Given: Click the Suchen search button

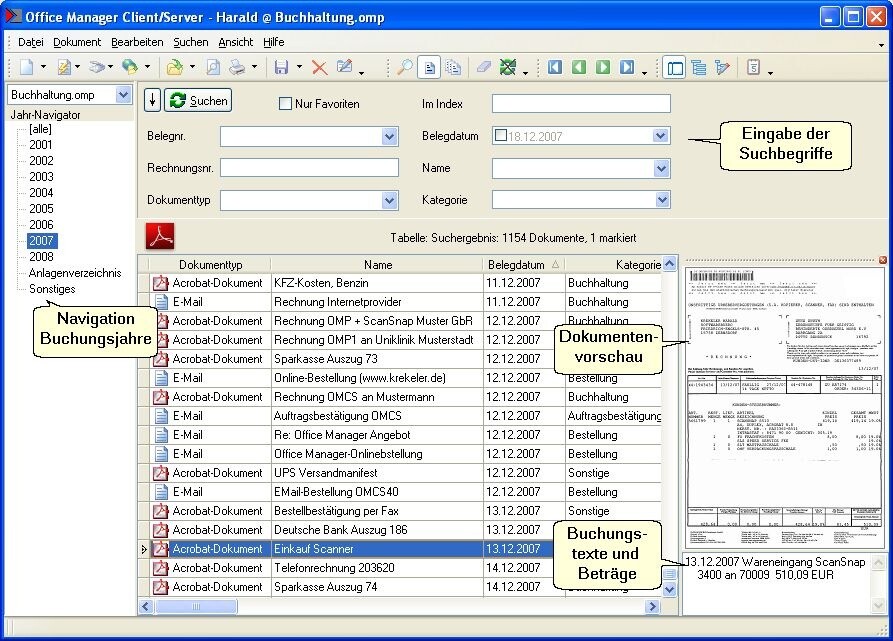Looking at the screenshot, I should coord(198,101).
